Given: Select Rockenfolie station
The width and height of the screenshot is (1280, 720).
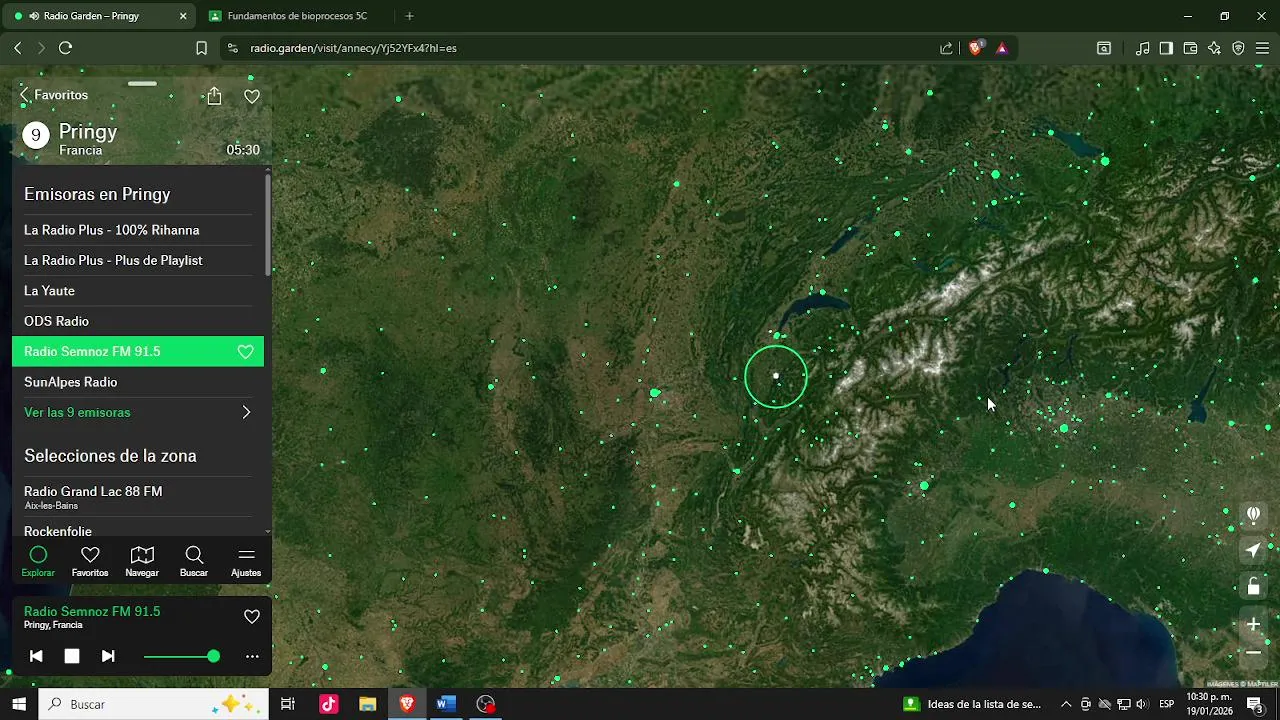Looking at the screenshot, I should coord(138,531).
